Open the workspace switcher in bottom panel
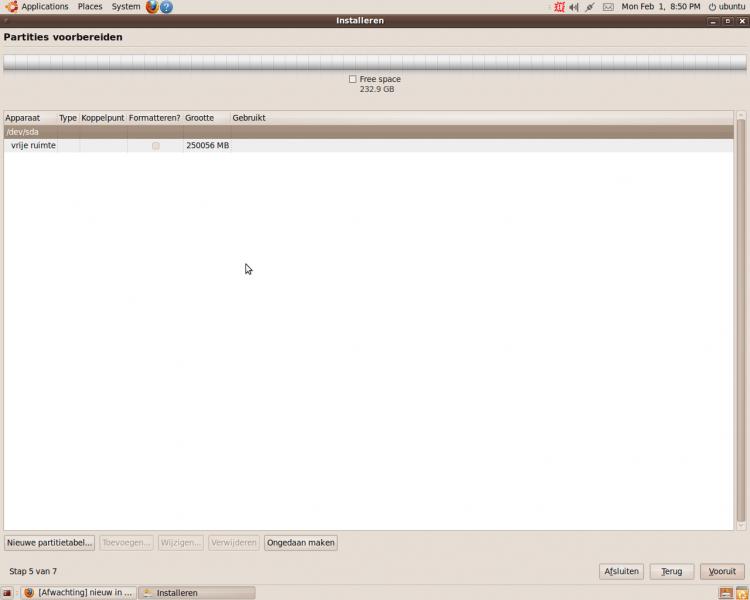 pos(726,593)
